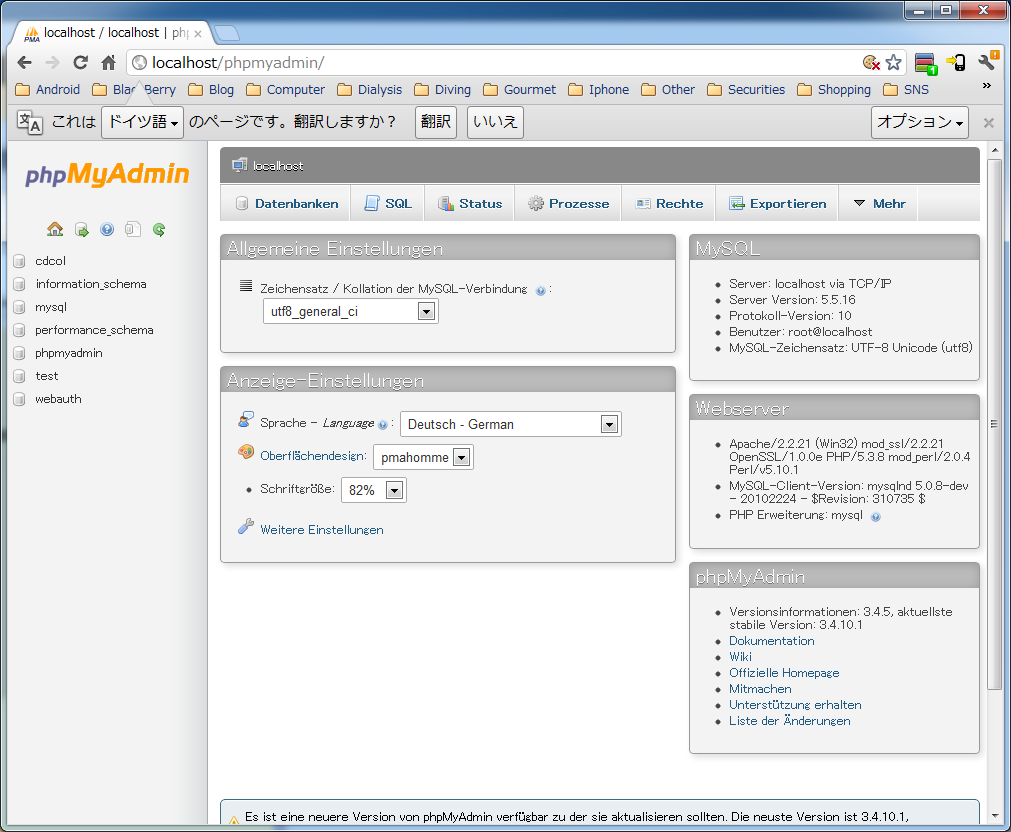Open the phpmyadmin database in the sidebar
Screen dimensions: 1011x832
69,353
